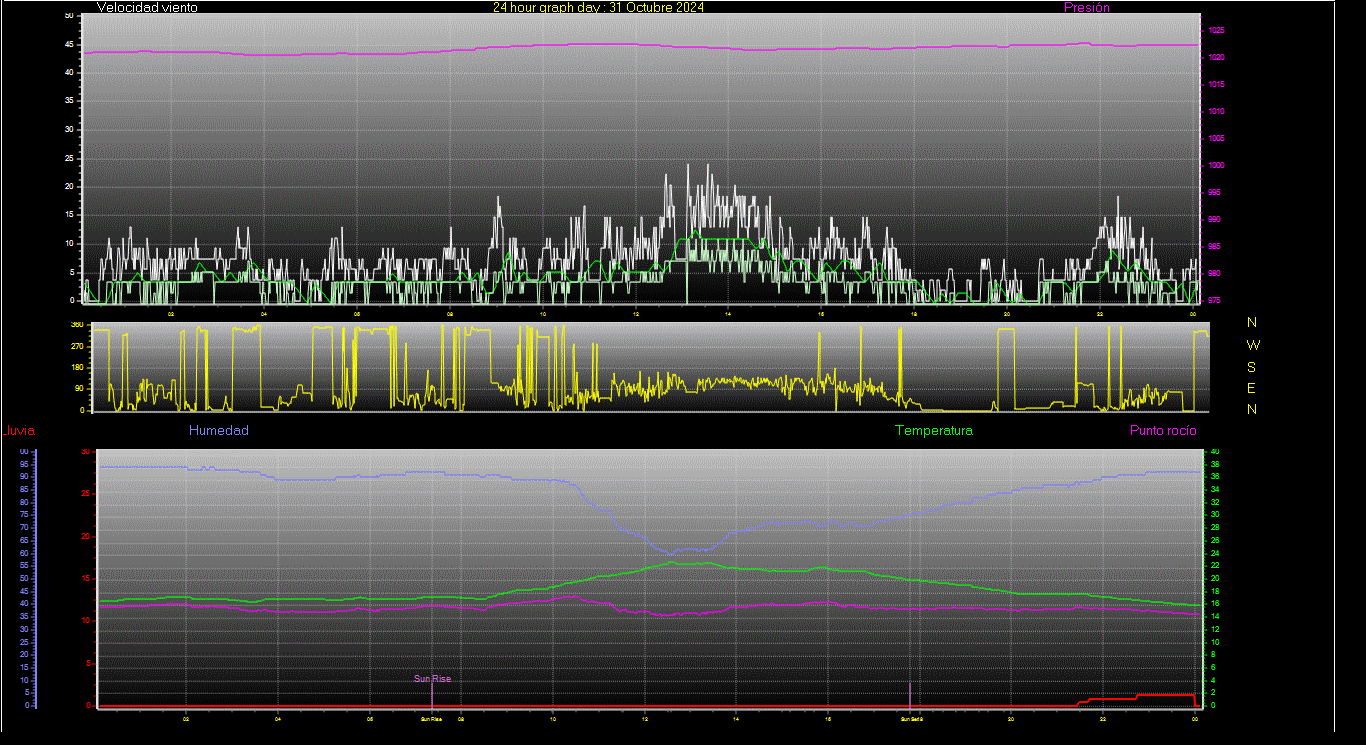
Task: Click hour '18' on the wind chart time axis
Action: pos(914,314)
